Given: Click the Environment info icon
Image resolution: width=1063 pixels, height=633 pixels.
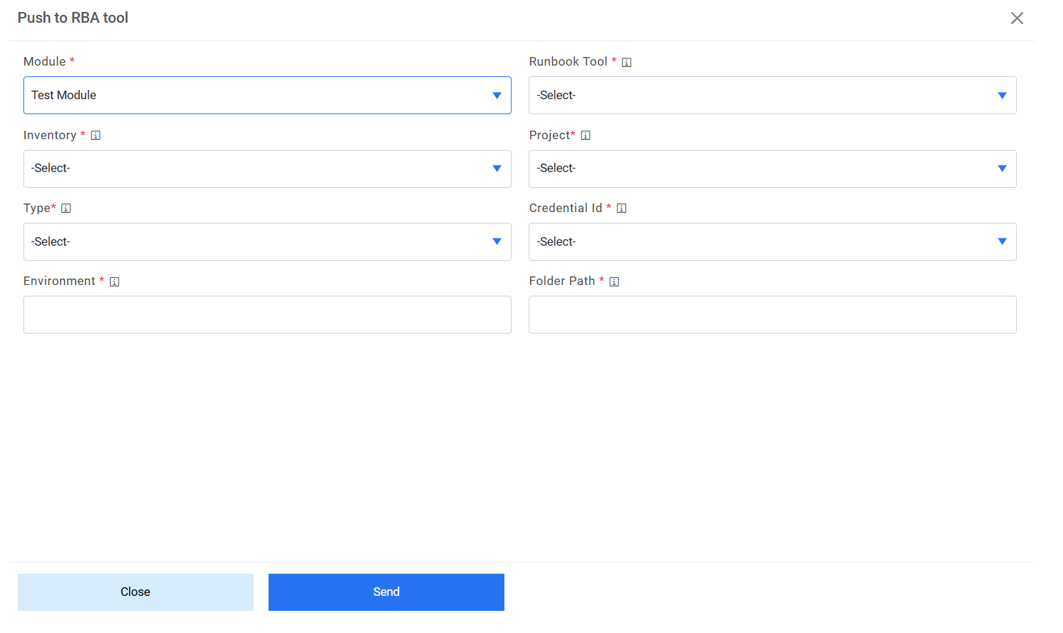Looking at the screenshot, I should 114,282.
